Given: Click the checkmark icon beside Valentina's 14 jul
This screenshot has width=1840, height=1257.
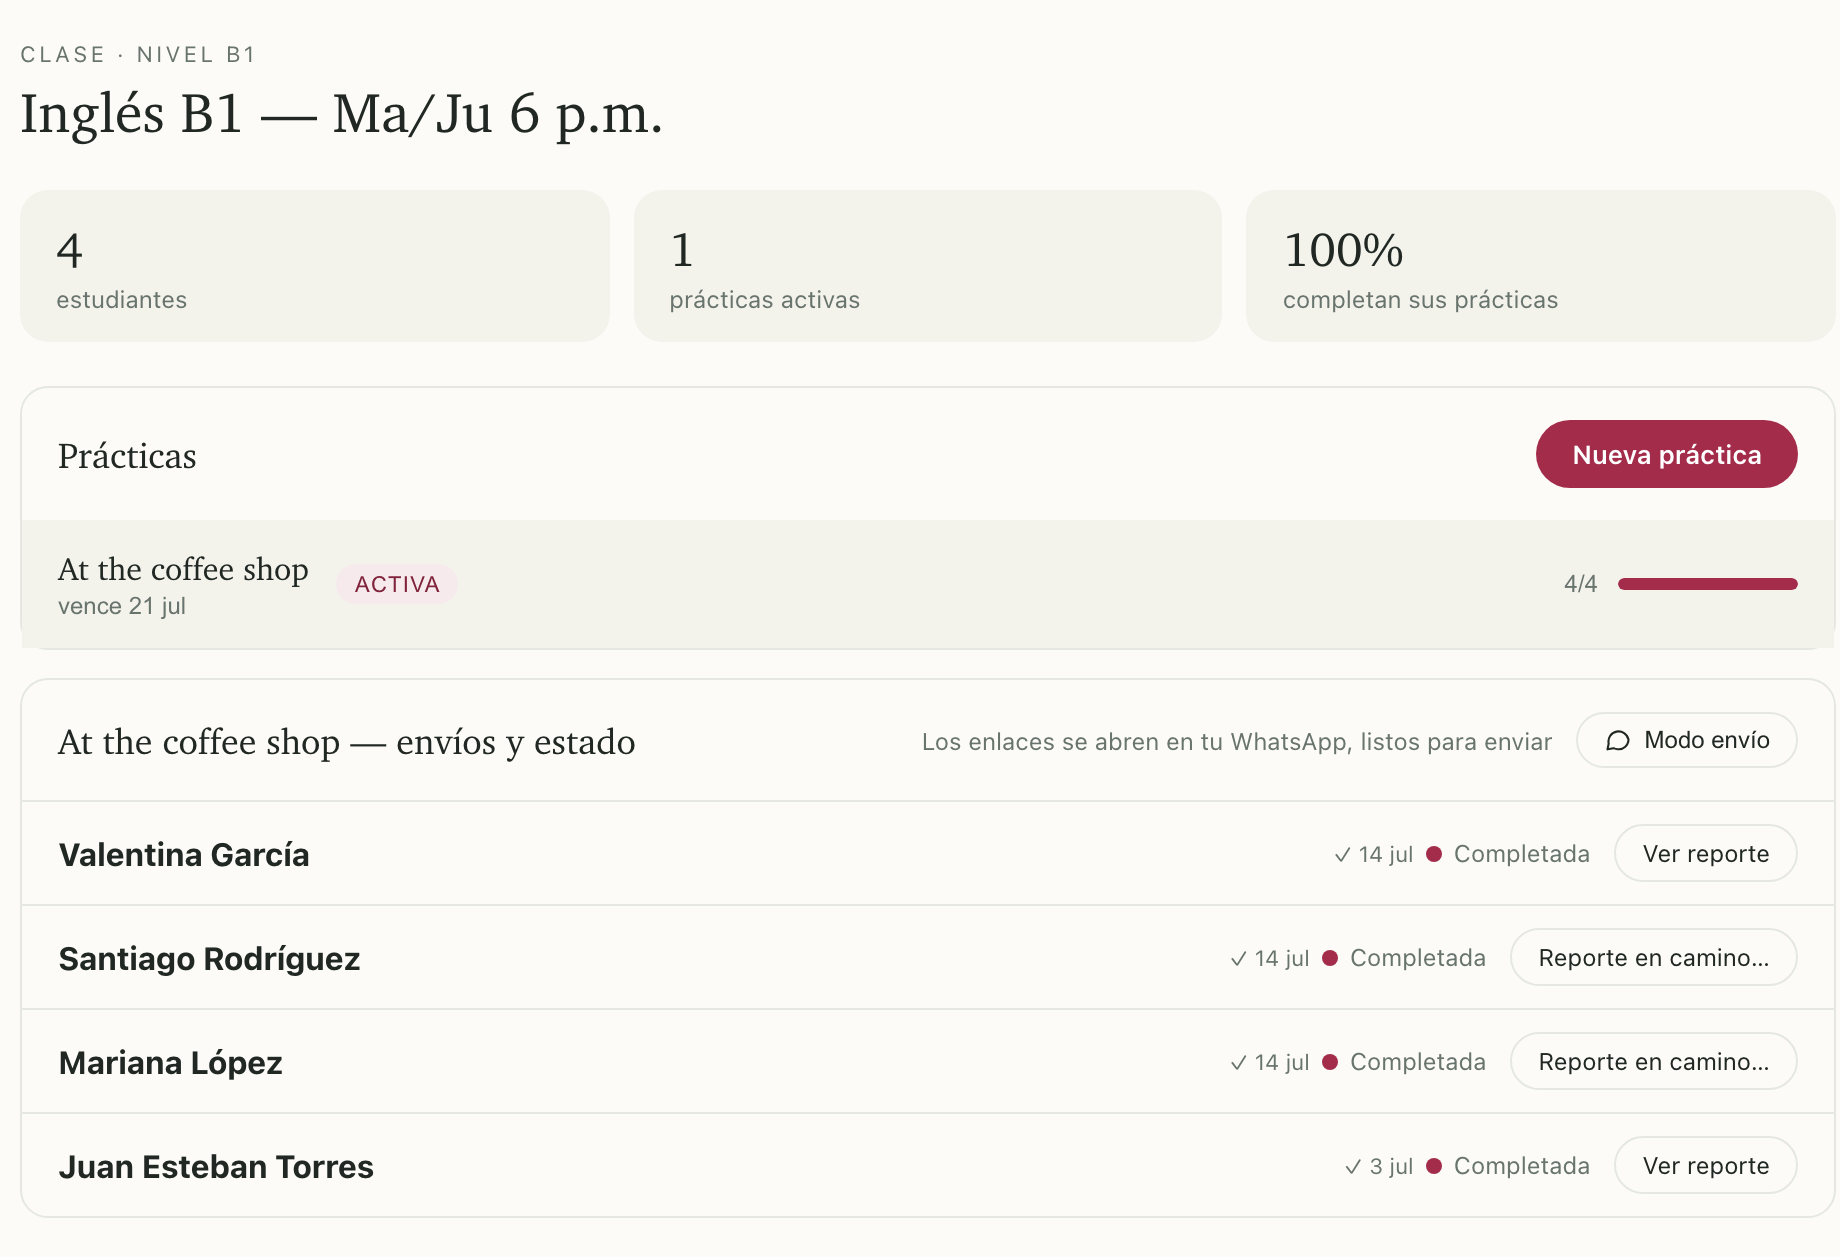Looking at the screenshot, I should pyautogui.click(x=1343, y=855).
